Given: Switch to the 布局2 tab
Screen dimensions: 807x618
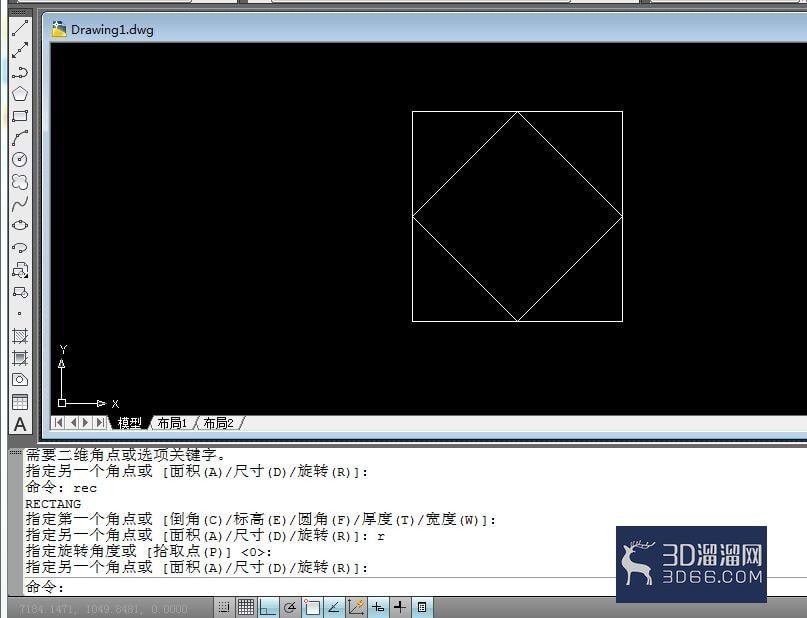Looking at the screenshot, I should point(218,423).
